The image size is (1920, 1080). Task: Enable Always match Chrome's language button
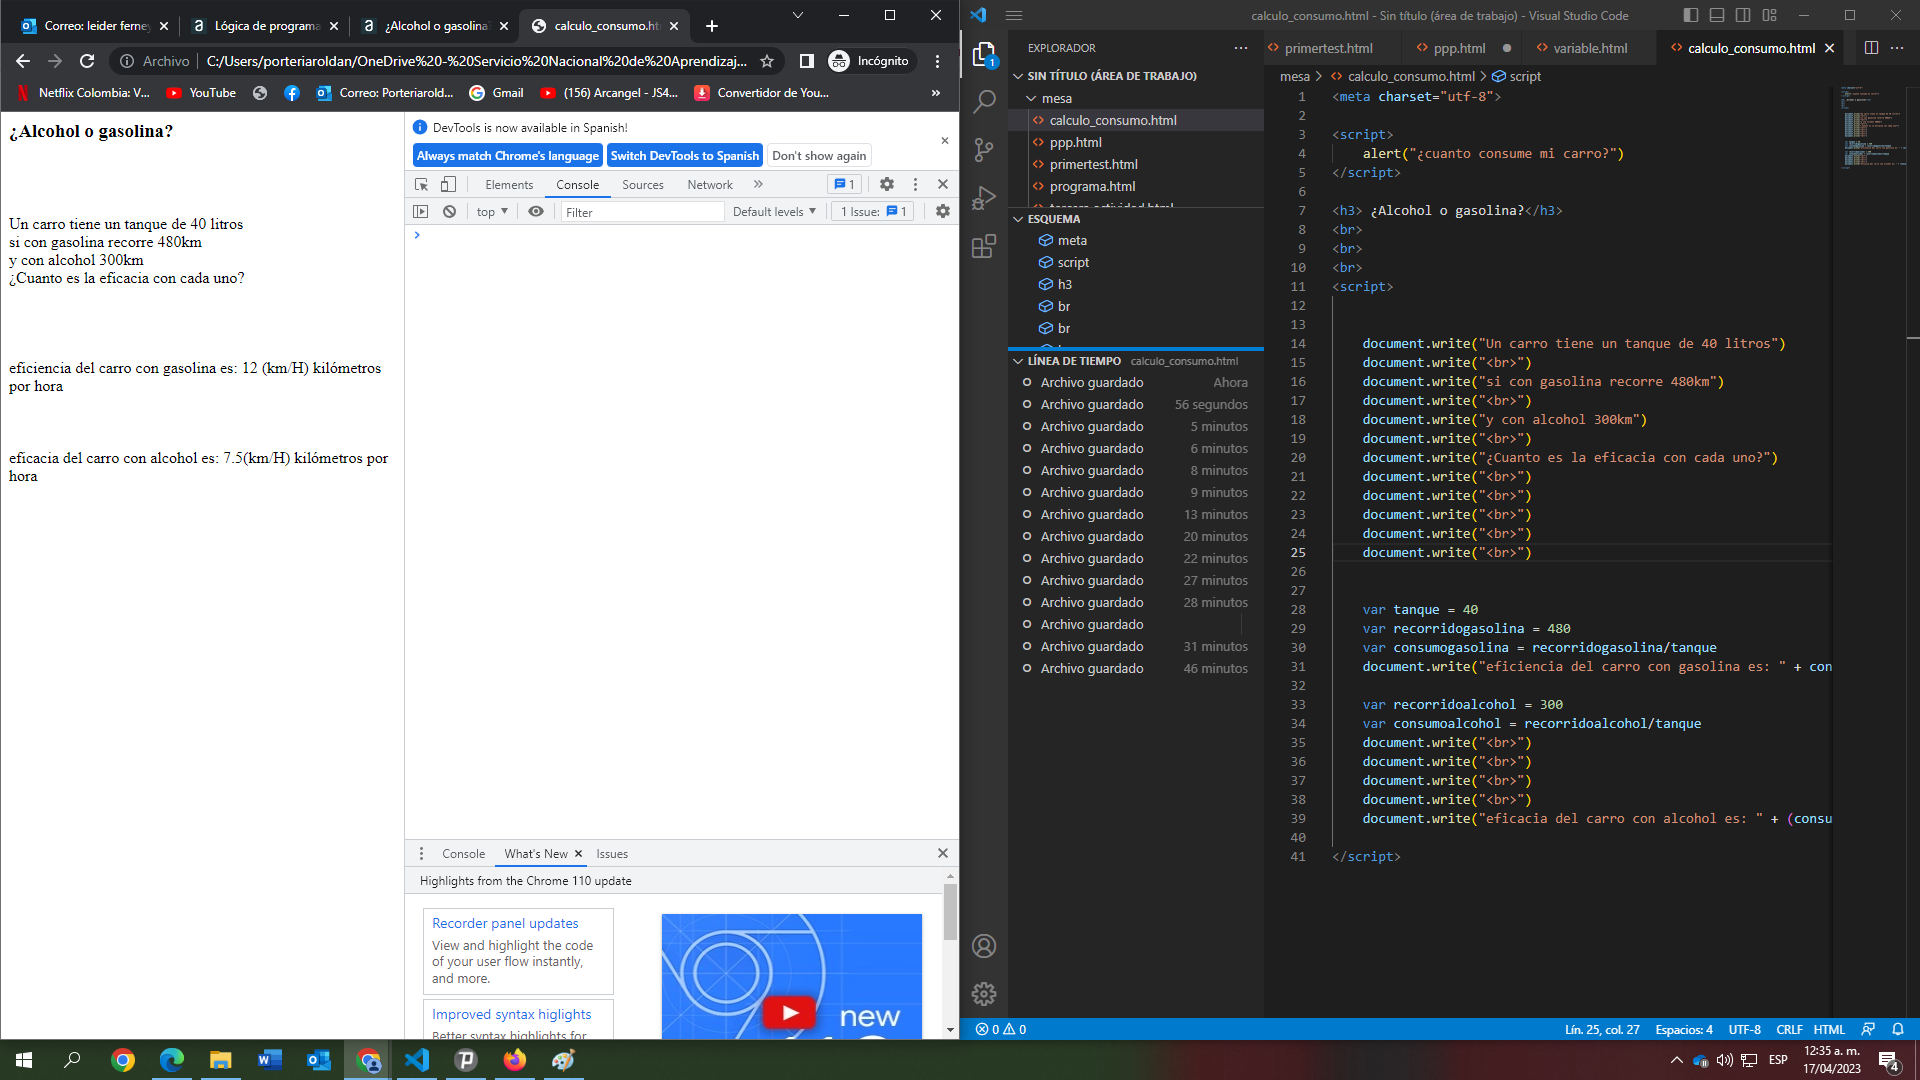[x=506, y=156]
